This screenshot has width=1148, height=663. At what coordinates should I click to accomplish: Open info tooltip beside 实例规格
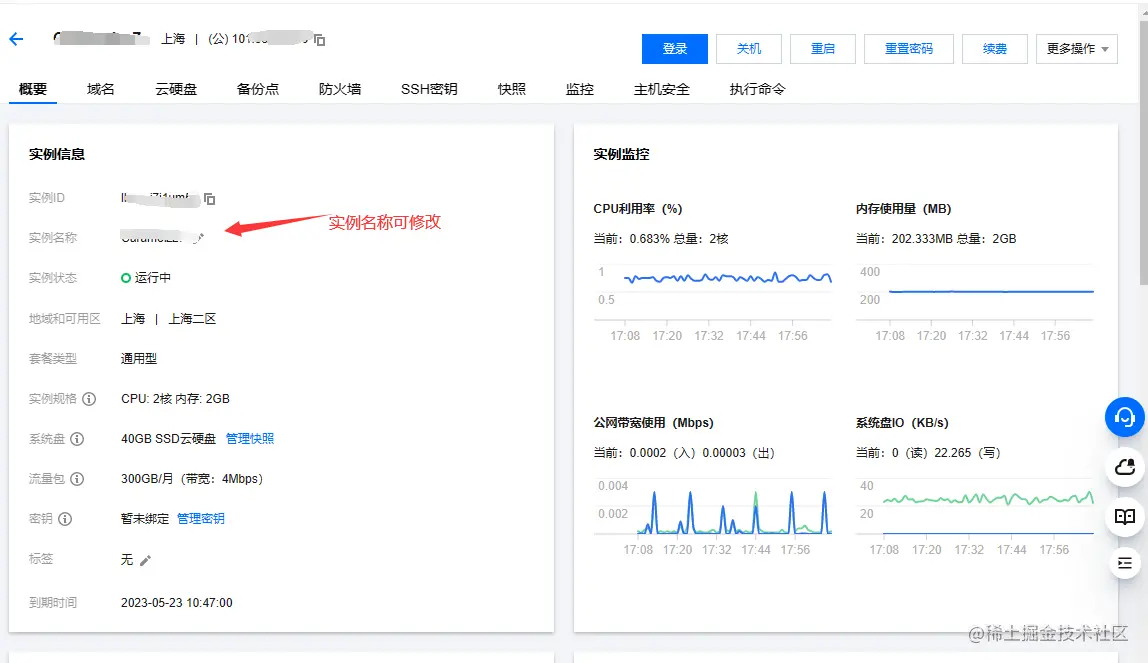[89, 399]
